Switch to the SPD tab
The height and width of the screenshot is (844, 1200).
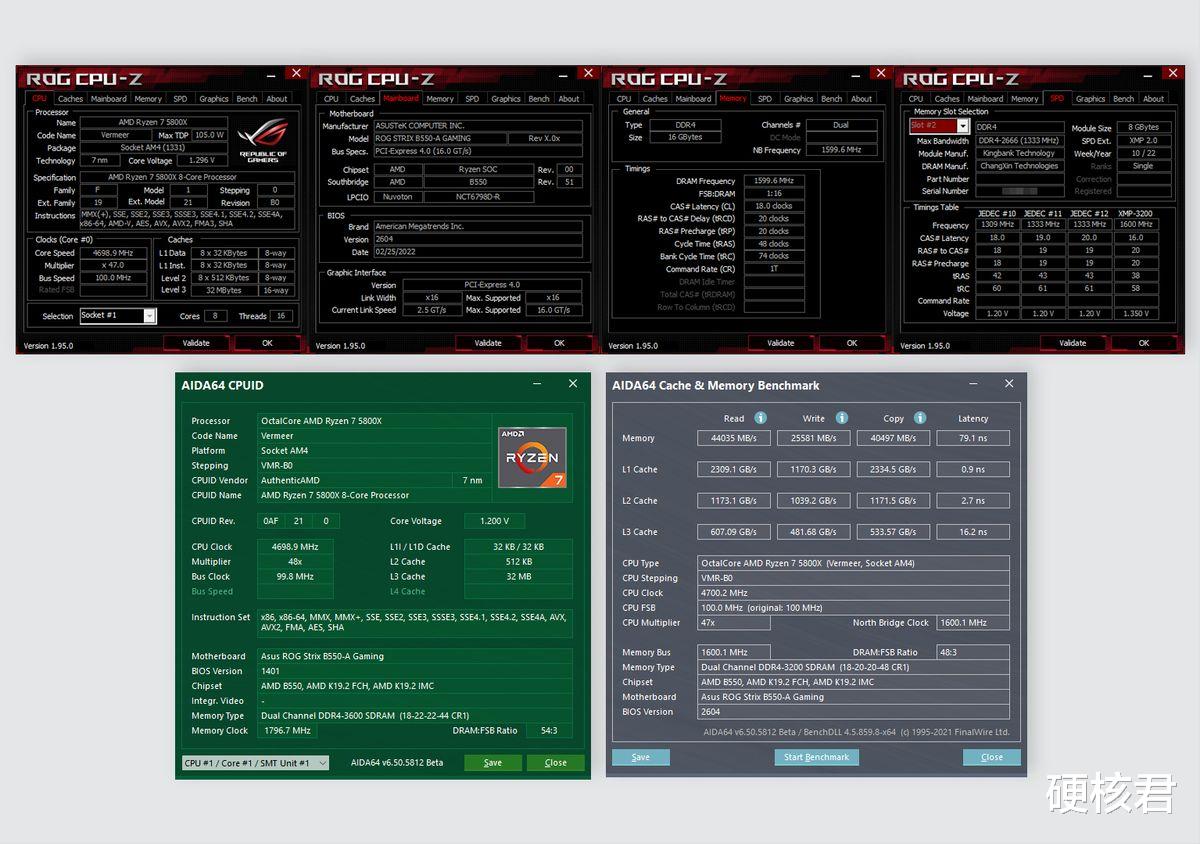coord(181,98)
